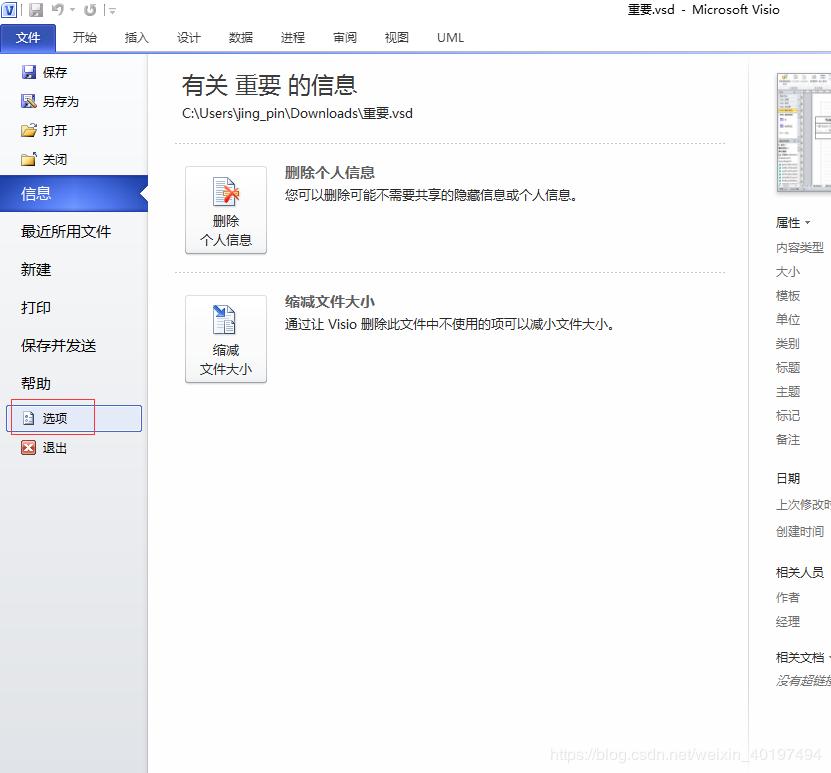Open the 属性 properties dropdown
Screen dimensions: 831x773
(807, 222)
